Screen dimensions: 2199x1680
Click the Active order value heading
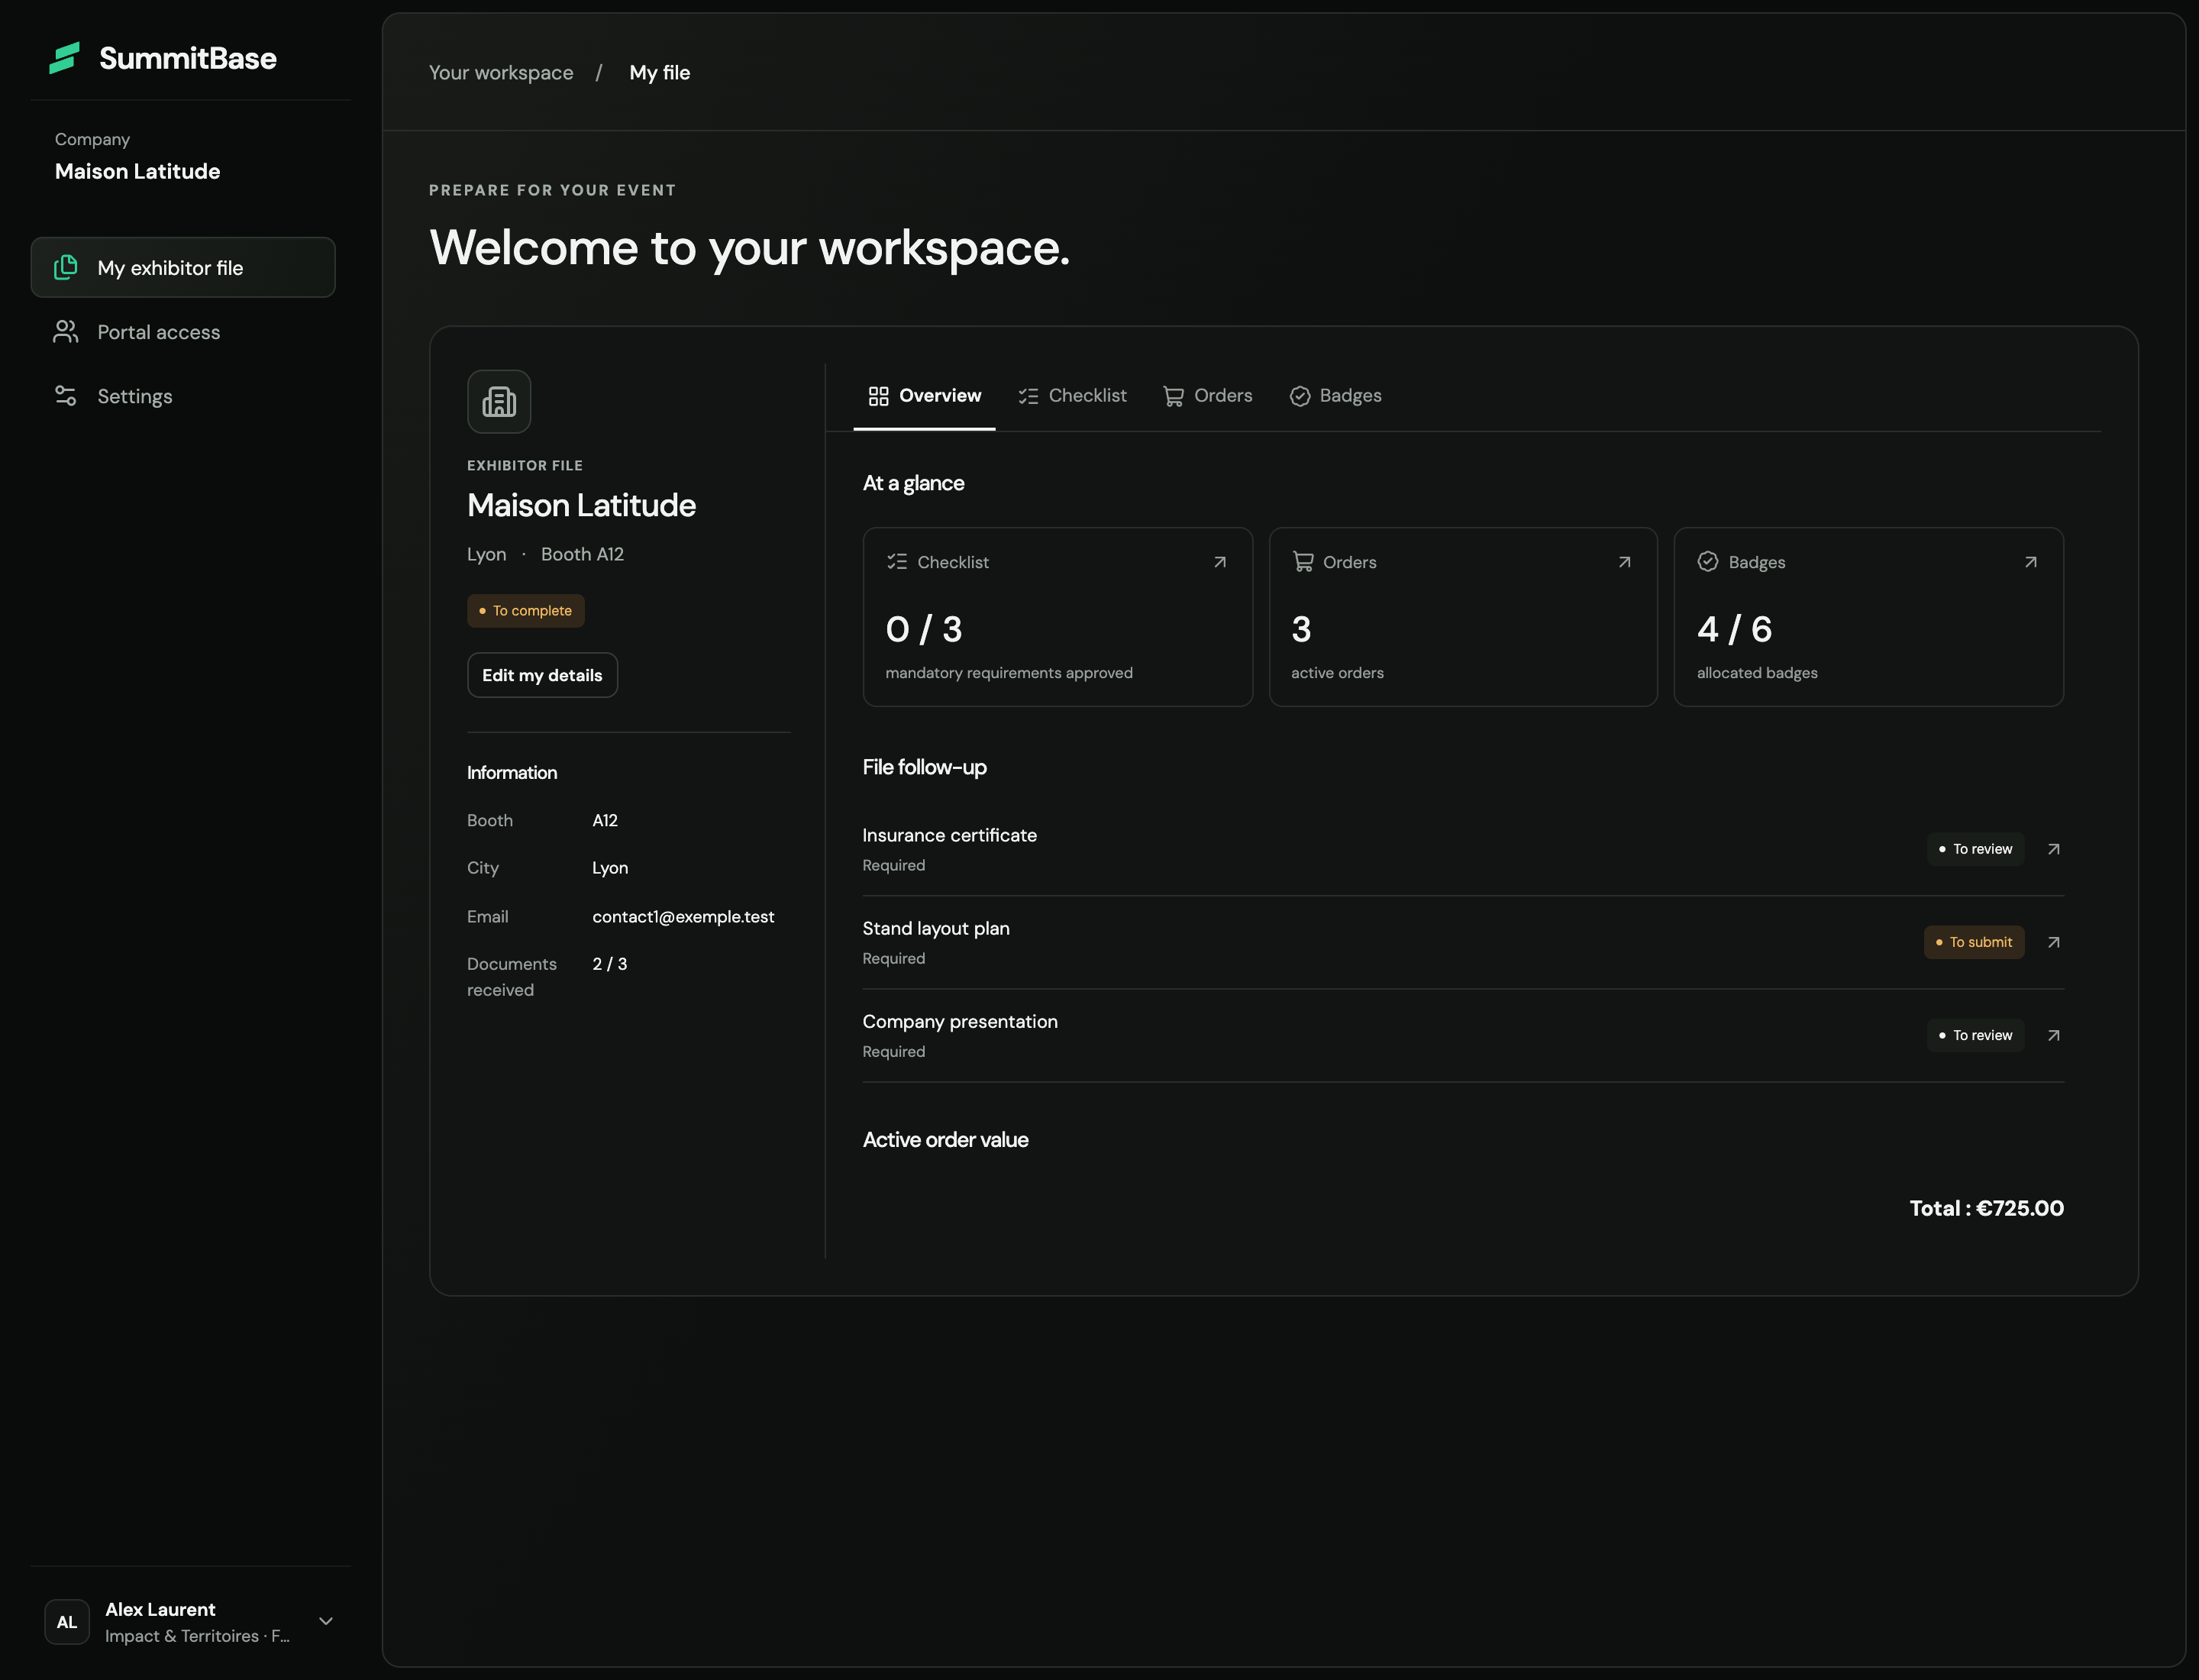tap(945, 1140)
